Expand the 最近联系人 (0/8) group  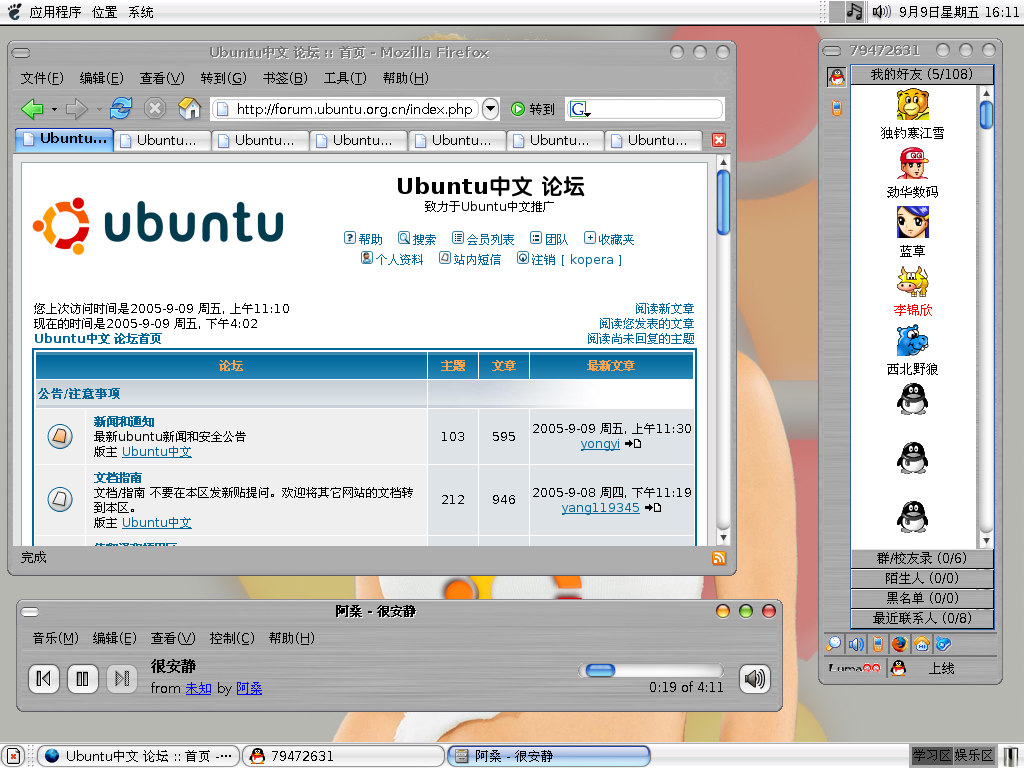[921, 618]
